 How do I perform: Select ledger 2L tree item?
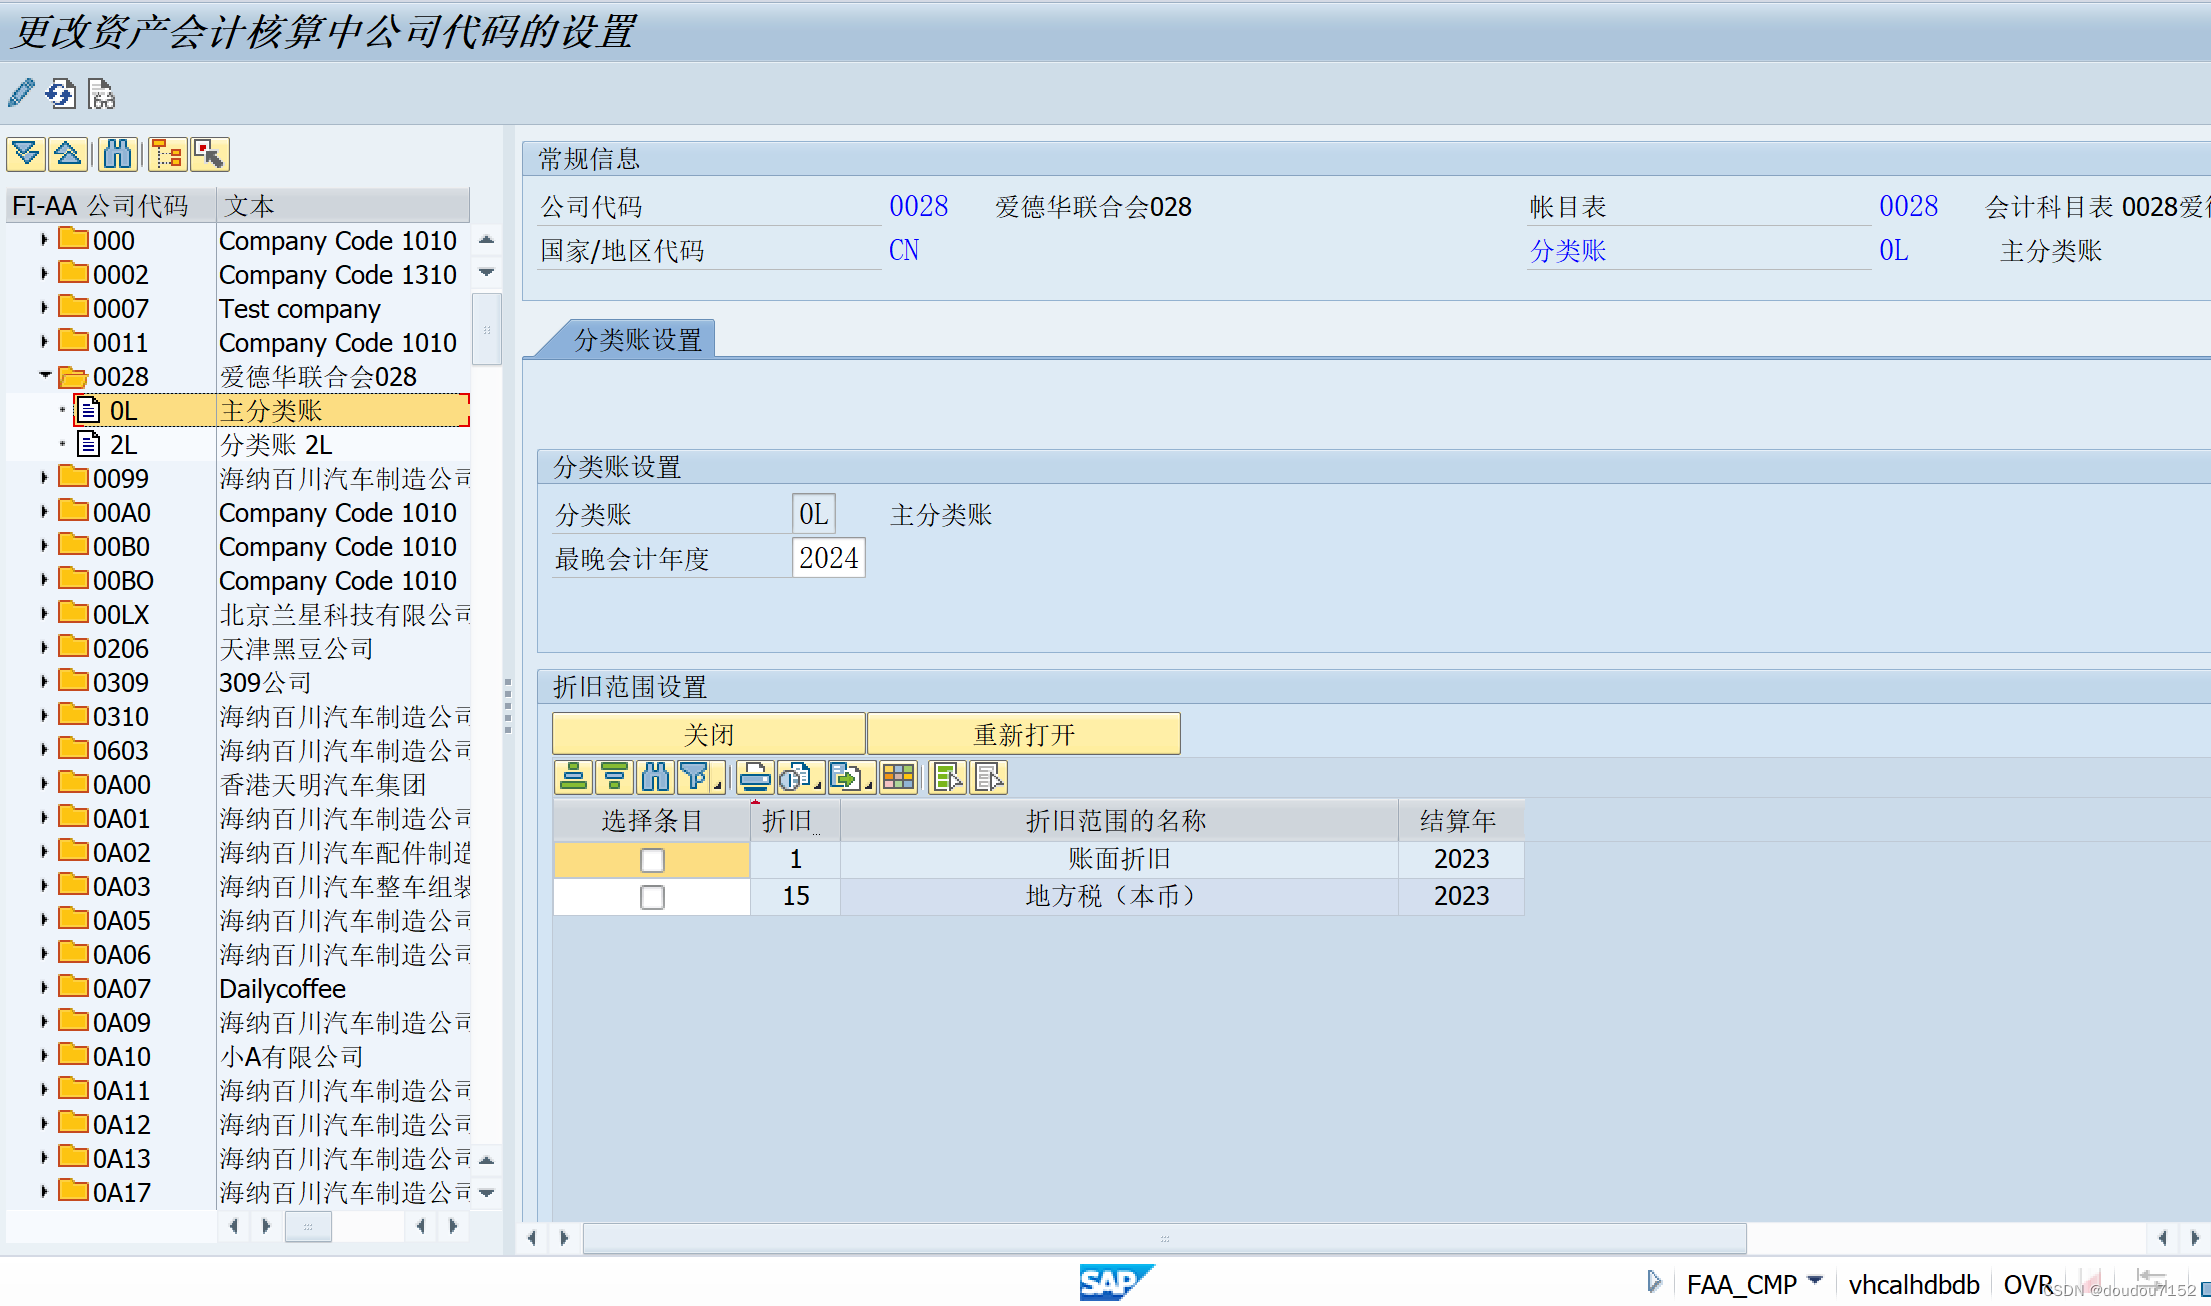[x=123, y=445]
